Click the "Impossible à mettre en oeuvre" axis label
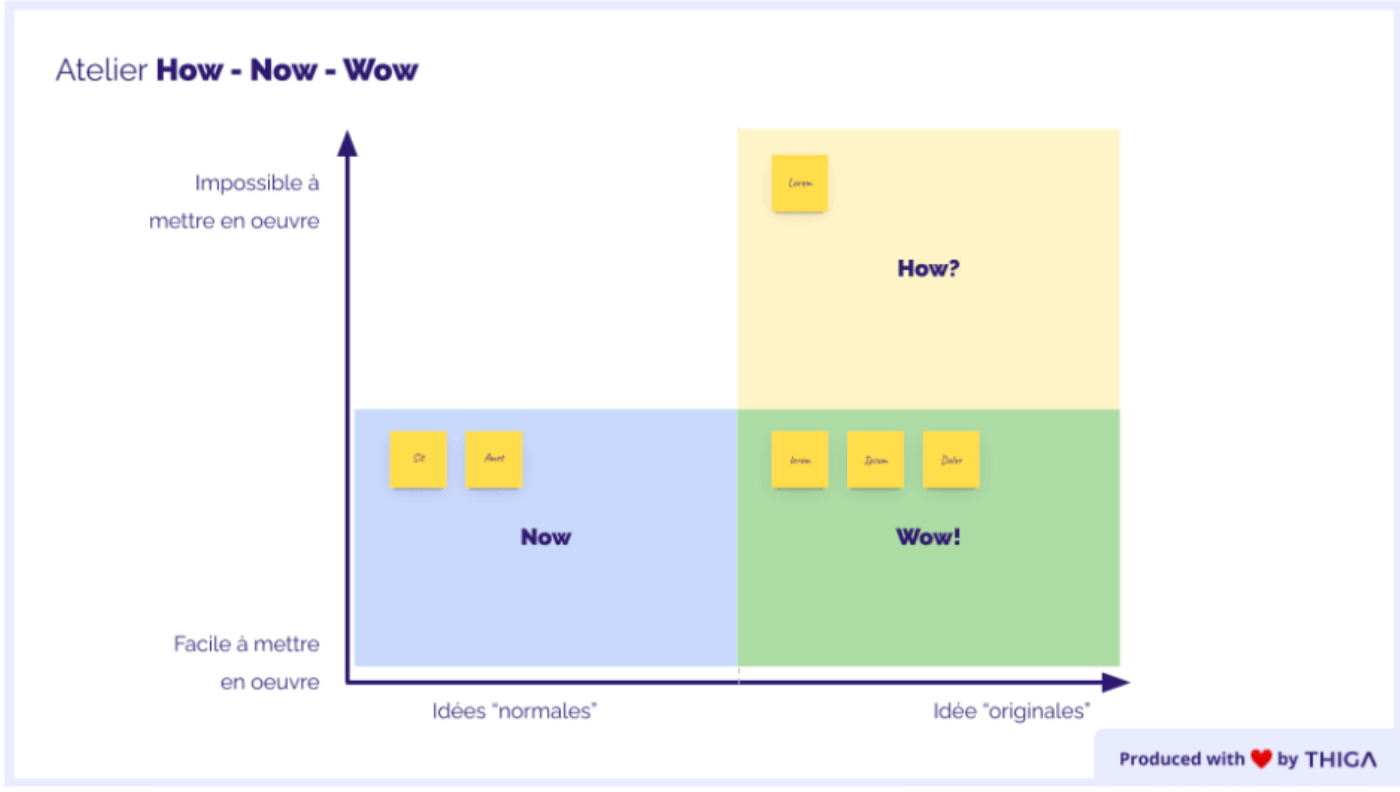 click(235, 202)
